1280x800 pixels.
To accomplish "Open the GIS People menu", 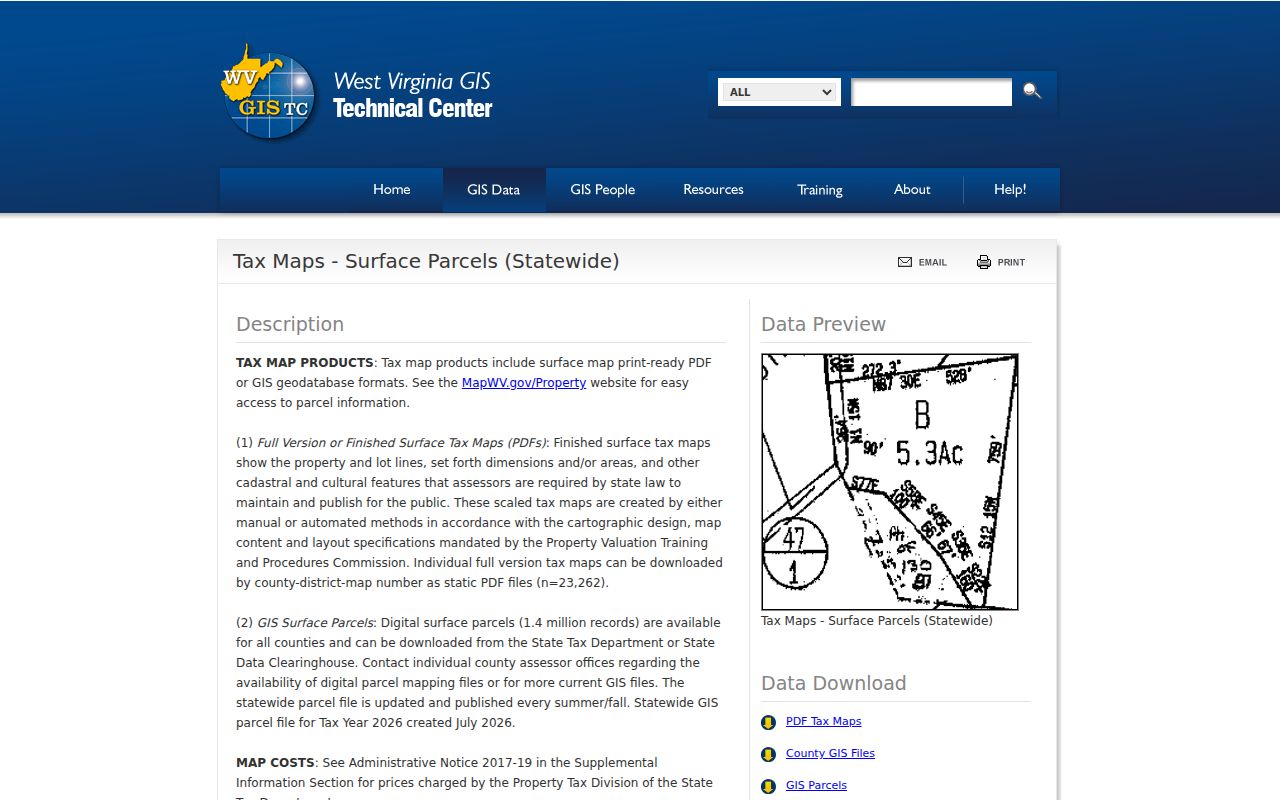I will point(602,189).
